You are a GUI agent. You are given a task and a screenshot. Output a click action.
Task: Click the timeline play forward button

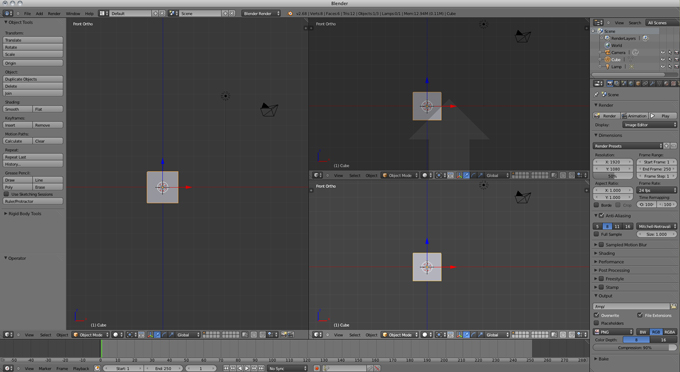(x=247, y=368)
